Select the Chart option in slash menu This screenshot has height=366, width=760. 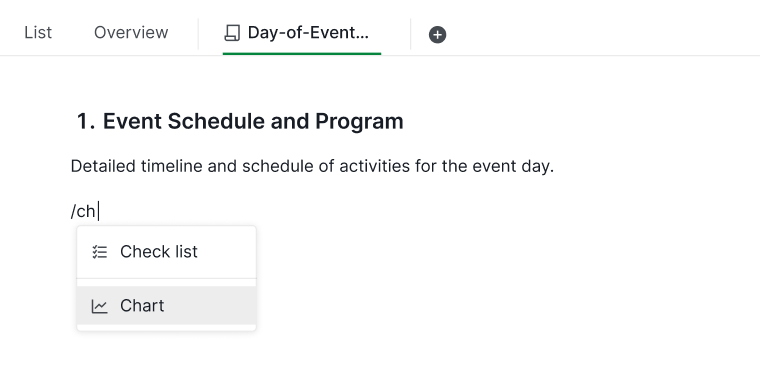[x=166, y=305]
